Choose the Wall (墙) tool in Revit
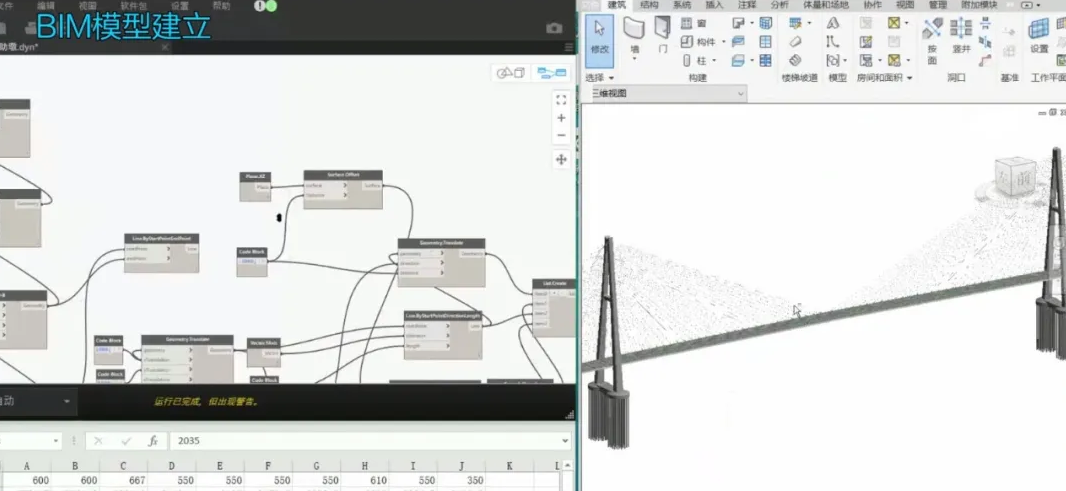This screenshot has width=1066, height=491. (x=634, y=36)
